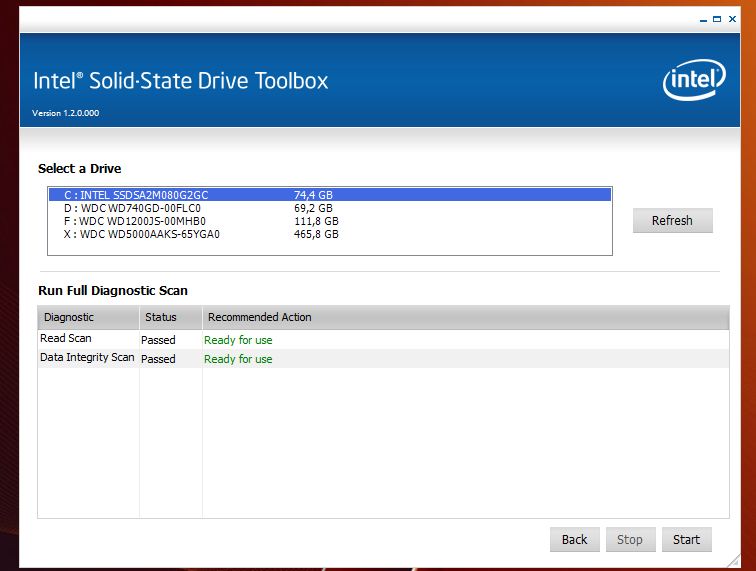
Task: Go Back to the previous screen
Action: click(574, 539)
